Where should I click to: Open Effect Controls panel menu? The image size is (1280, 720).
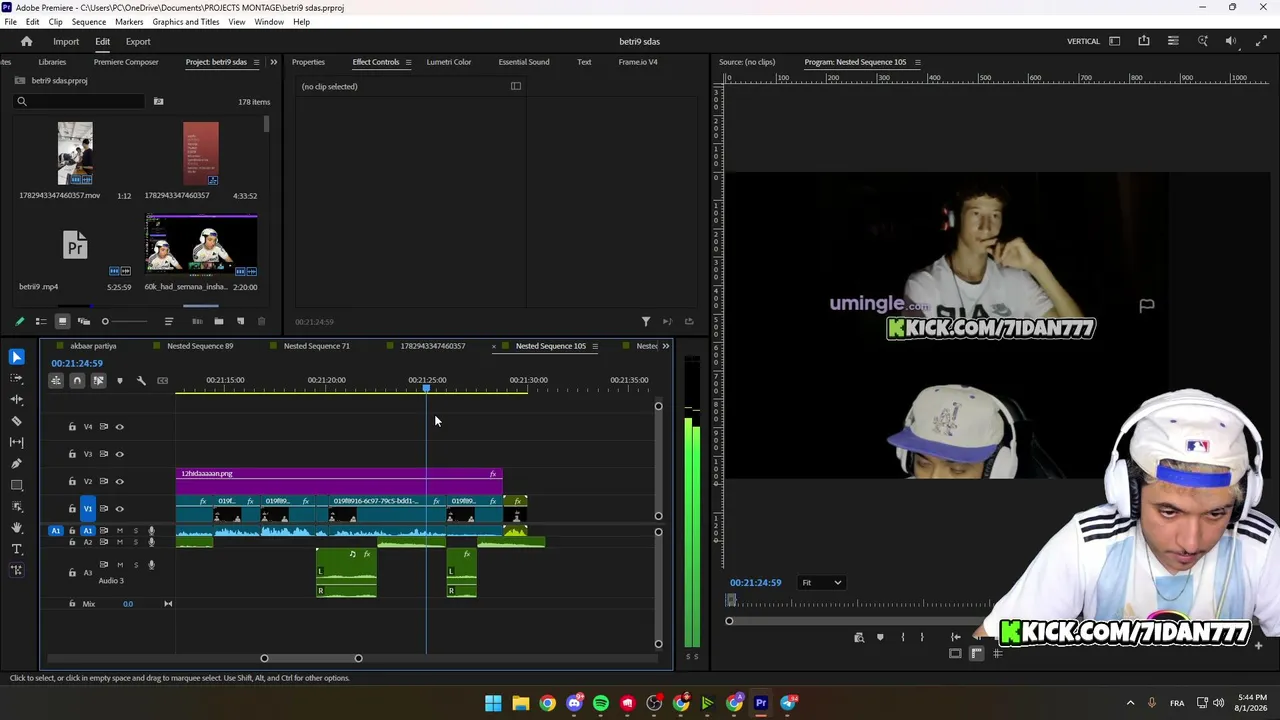pyautogui.click(x=408, y=62)
